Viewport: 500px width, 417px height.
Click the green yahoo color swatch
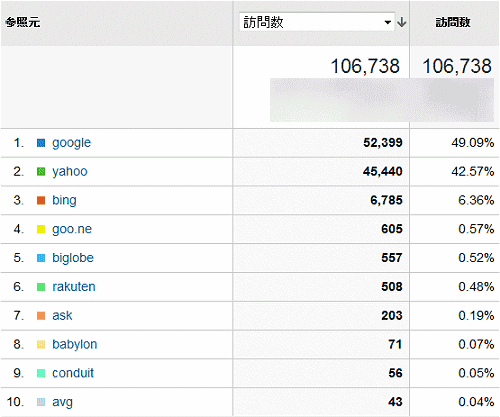(x=41, y=172)
